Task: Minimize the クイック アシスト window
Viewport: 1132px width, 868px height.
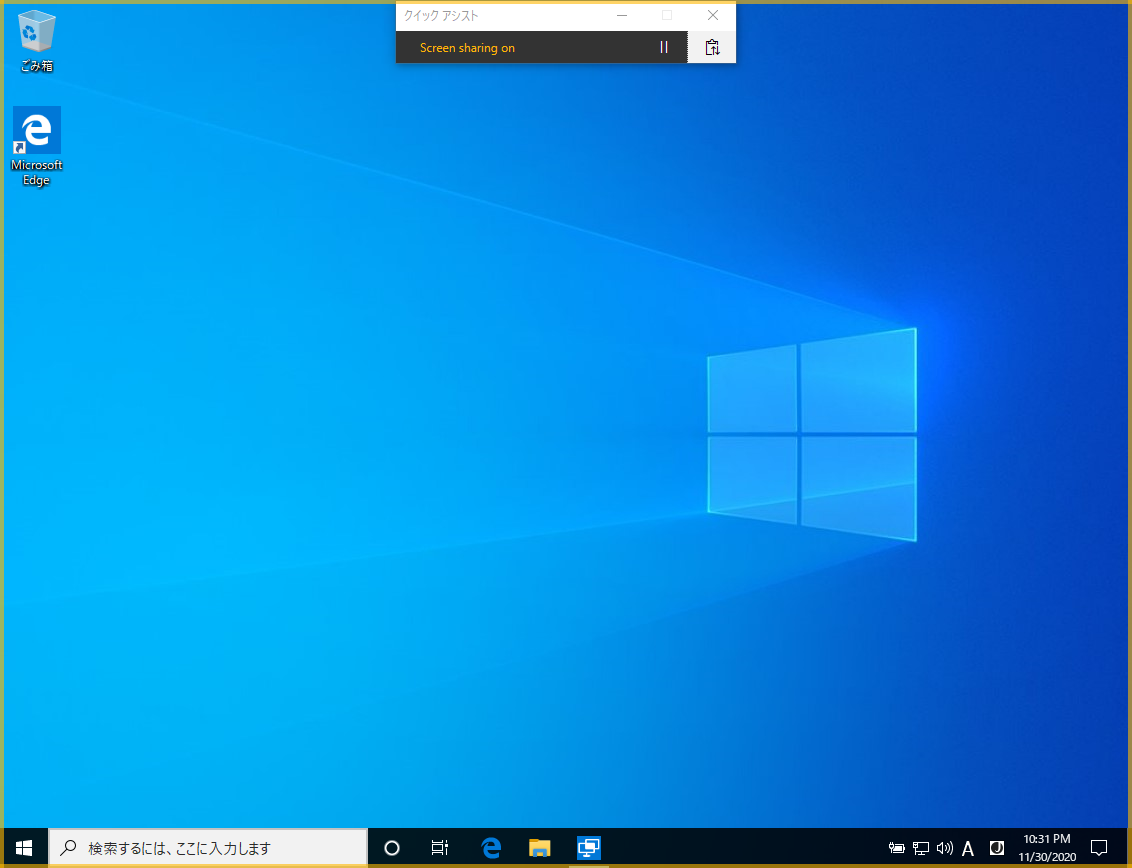Action: [x=622, y=16]
